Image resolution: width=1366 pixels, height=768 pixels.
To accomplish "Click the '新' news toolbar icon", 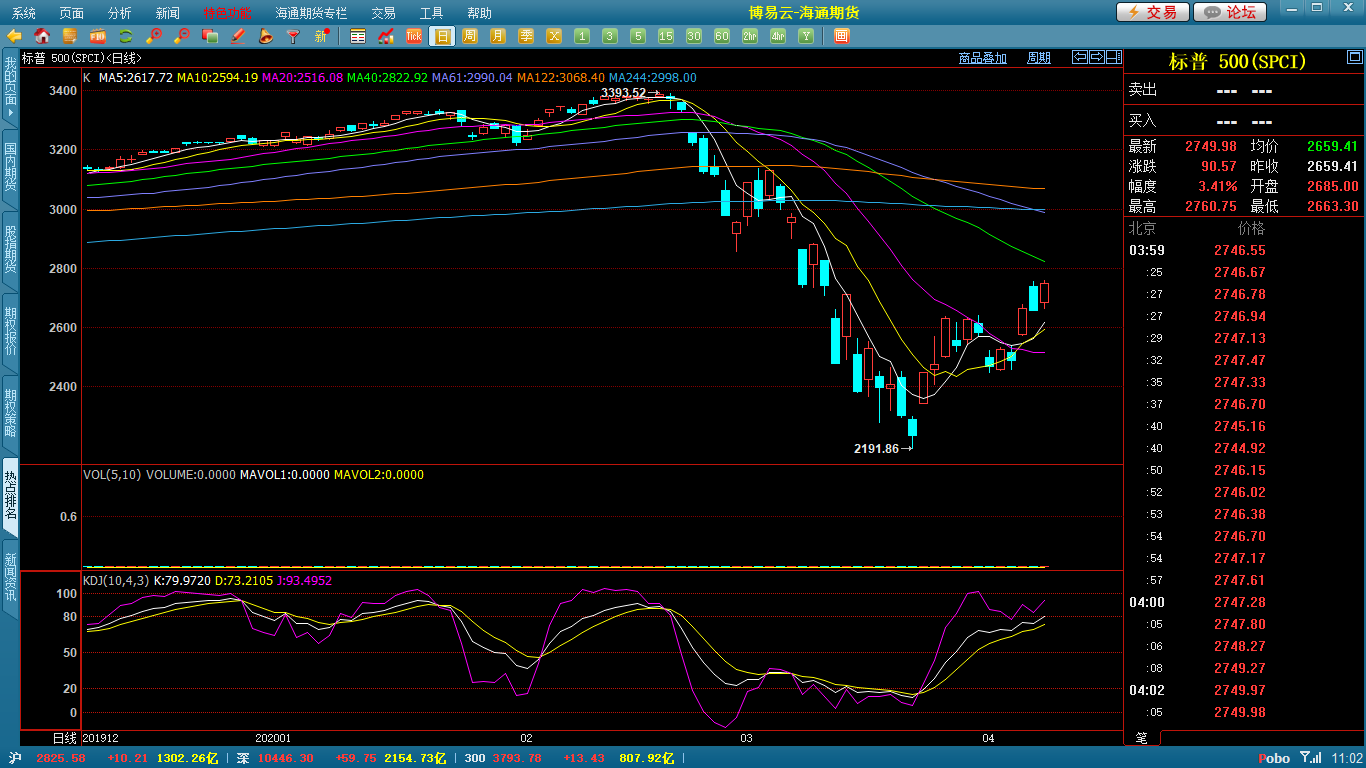I will 322,36.
